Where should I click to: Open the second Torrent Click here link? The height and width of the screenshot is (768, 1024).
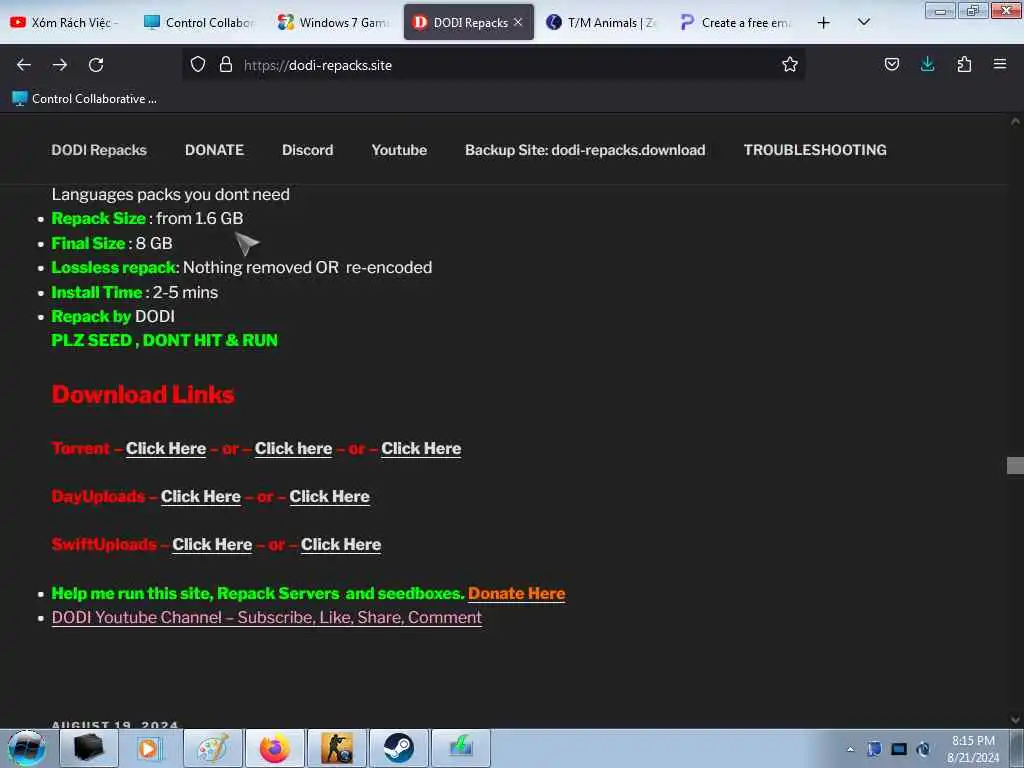coord(293,449)
